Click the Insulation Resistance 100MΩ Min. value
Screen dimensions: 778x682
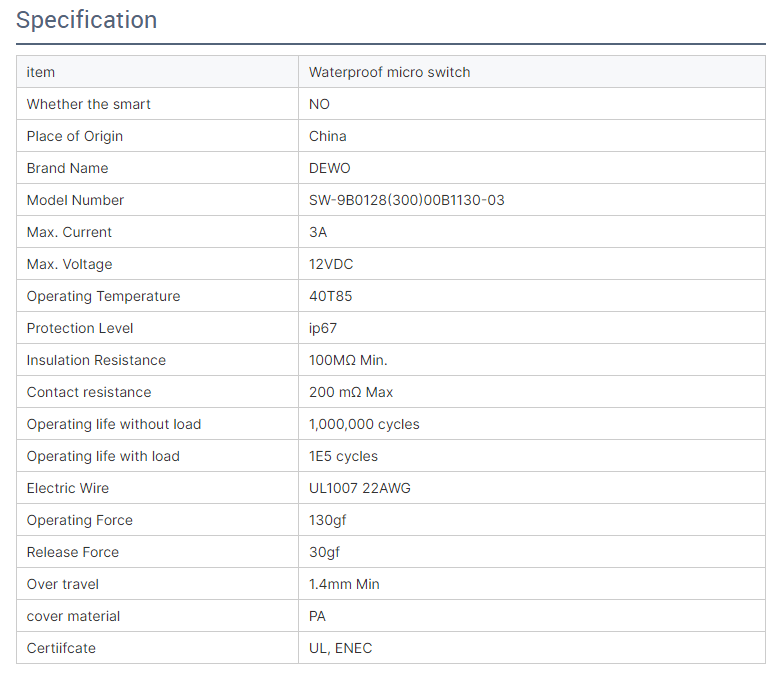(x=348, y=360)
